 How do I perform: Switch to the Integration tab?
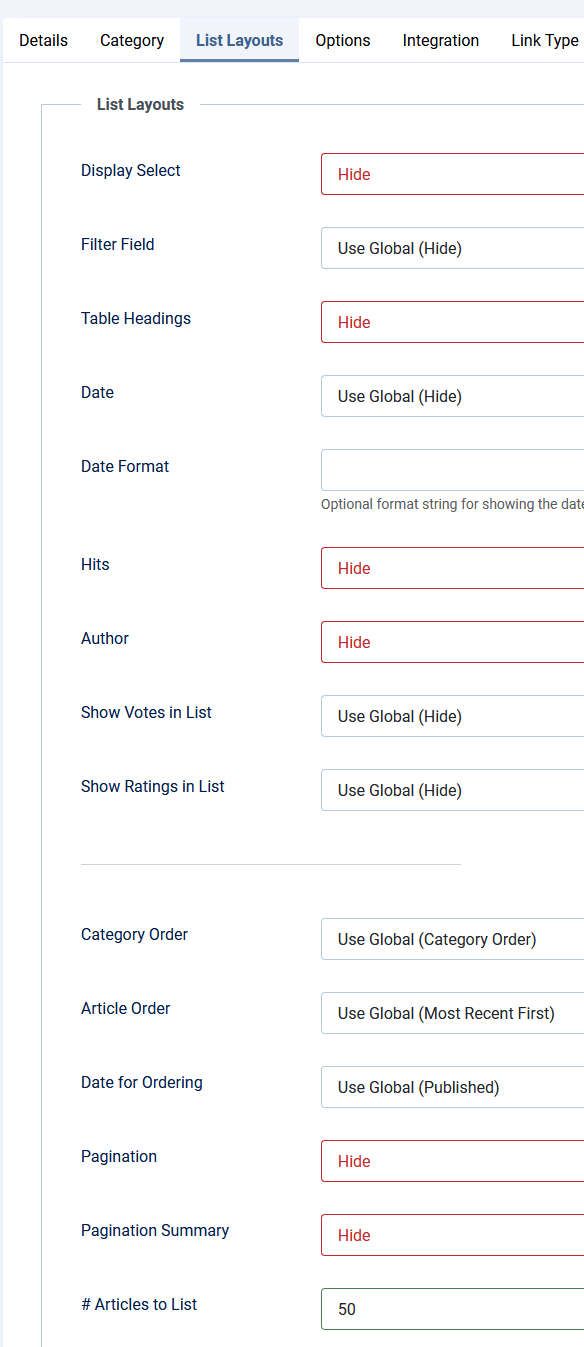pyautogui.click(x=440, y=40)
